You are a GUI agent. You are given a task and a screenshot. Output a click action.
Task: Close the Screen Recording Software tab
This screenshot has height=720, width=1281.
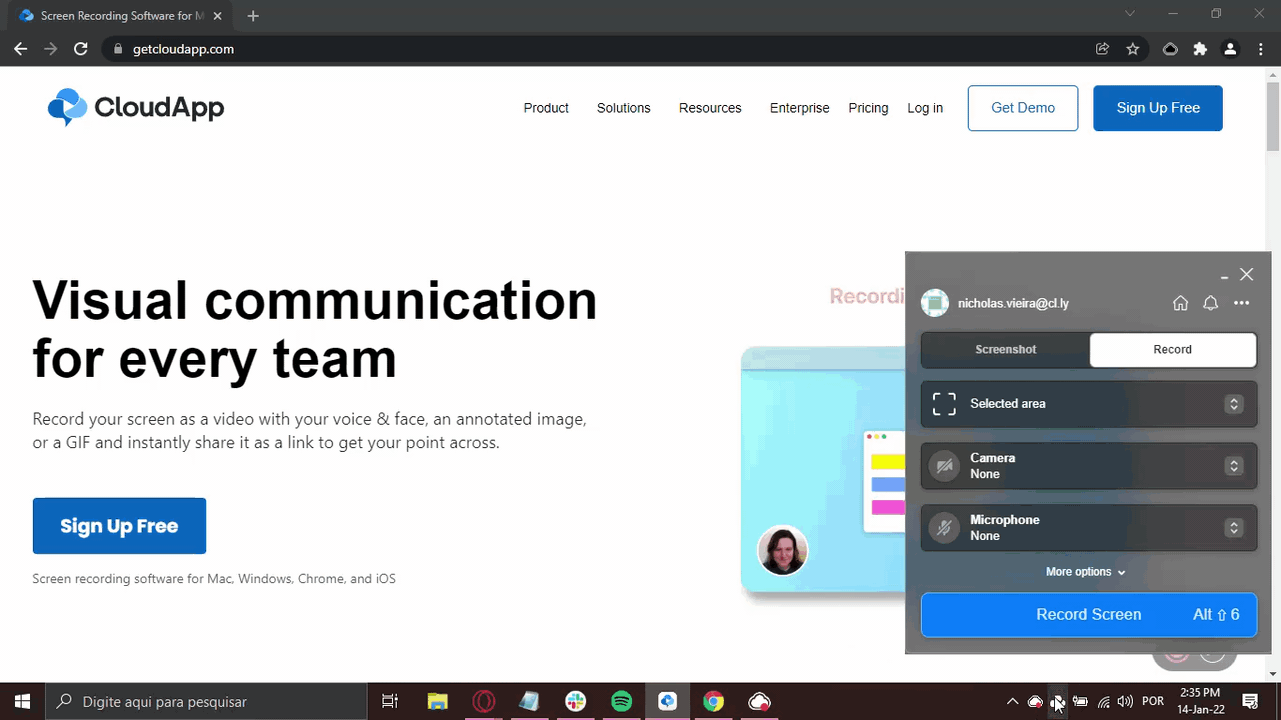[x=217, y=16]
